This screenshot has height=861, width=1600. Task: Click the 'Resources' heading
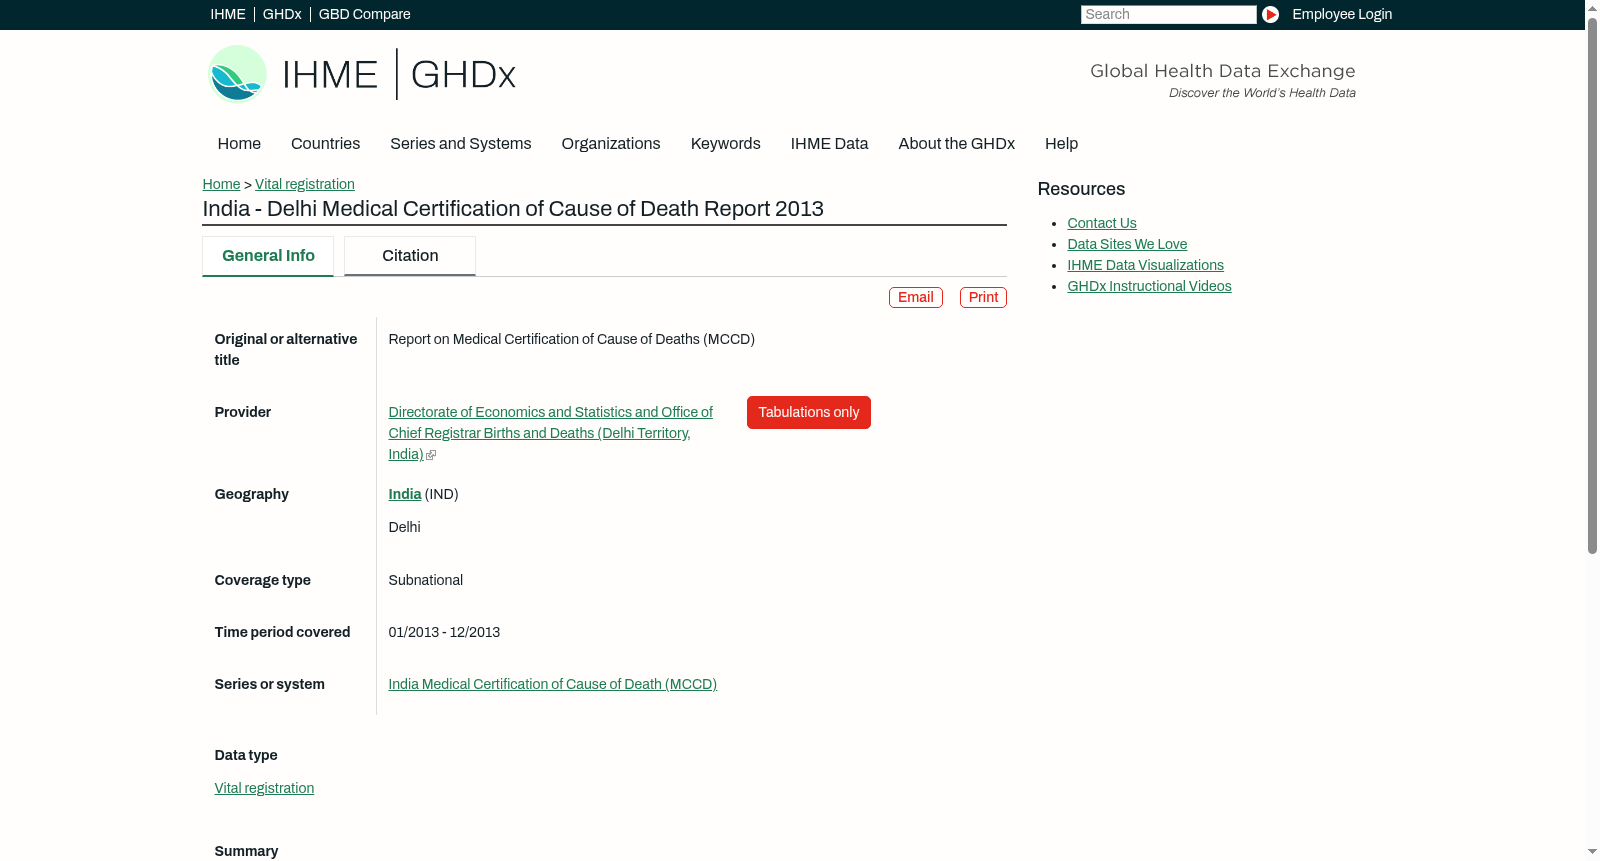[1081, 189]
